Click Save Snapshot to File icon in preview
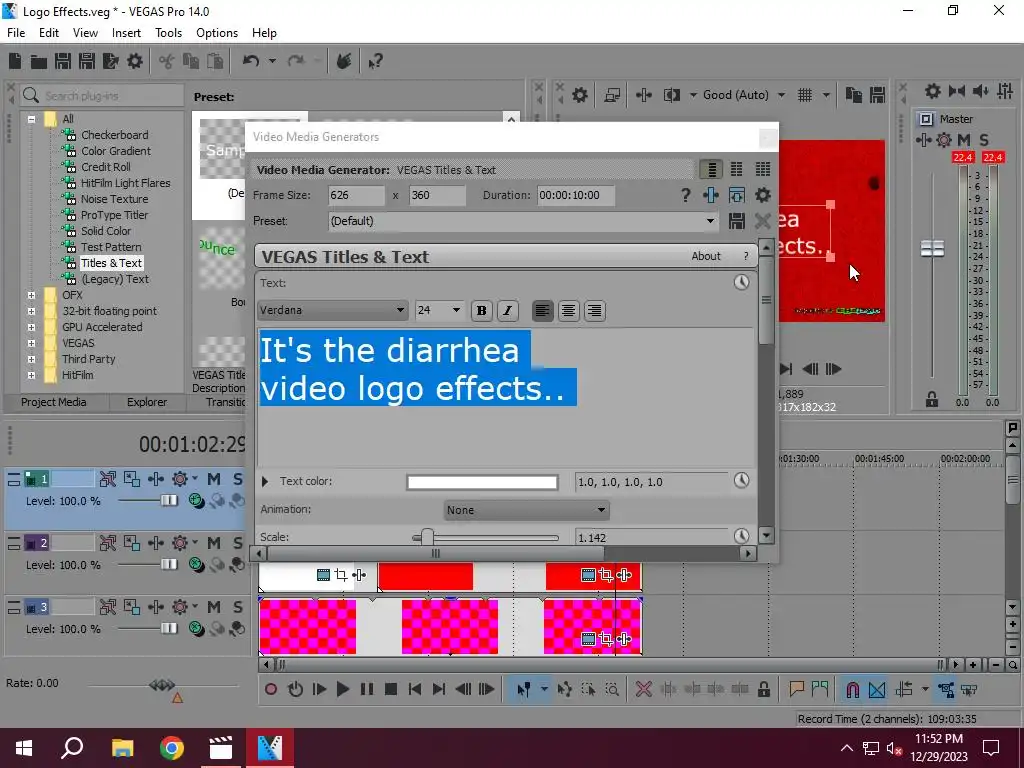Viewport: 1024px width, 768px height. [877, 95]
